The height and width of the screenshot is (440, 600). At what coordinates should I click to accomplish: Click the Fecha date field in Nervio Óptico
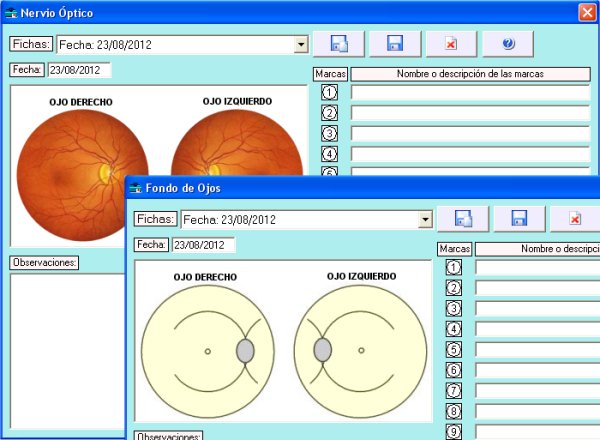79,70
